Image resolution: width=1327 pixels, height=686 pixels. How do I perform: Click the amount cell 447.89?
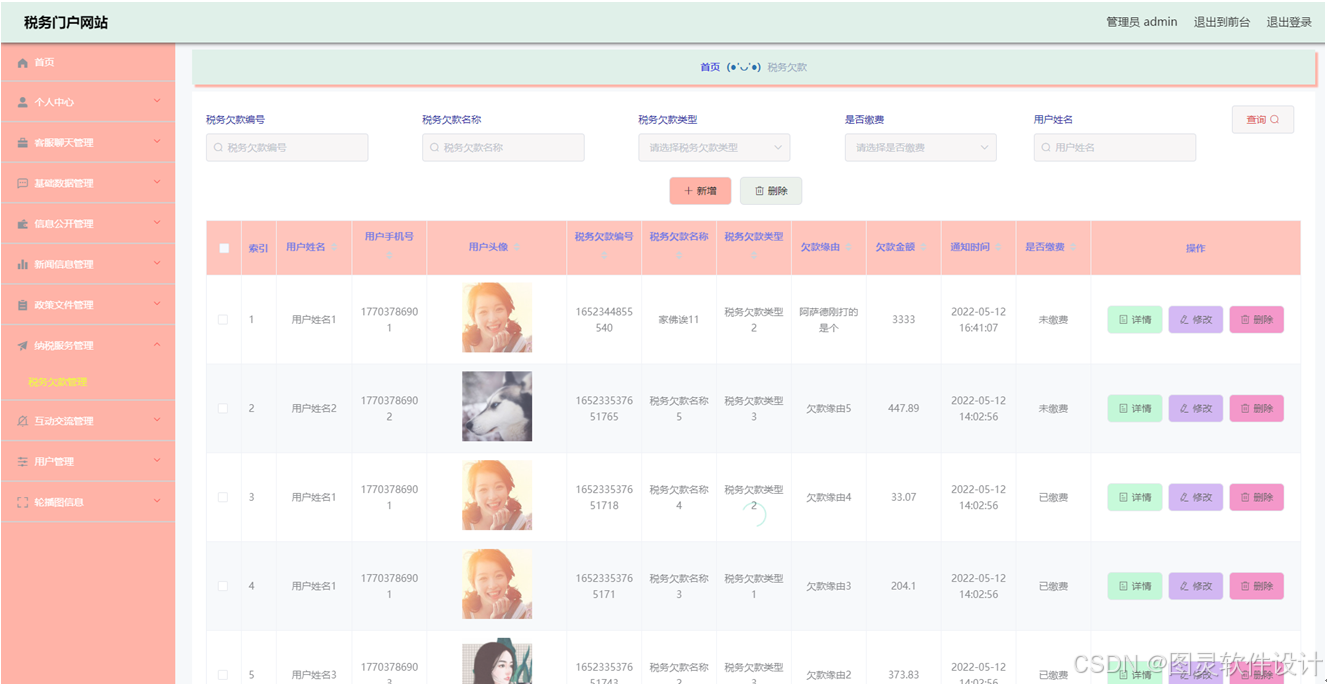pyautogui.click(x=903, y=409)
